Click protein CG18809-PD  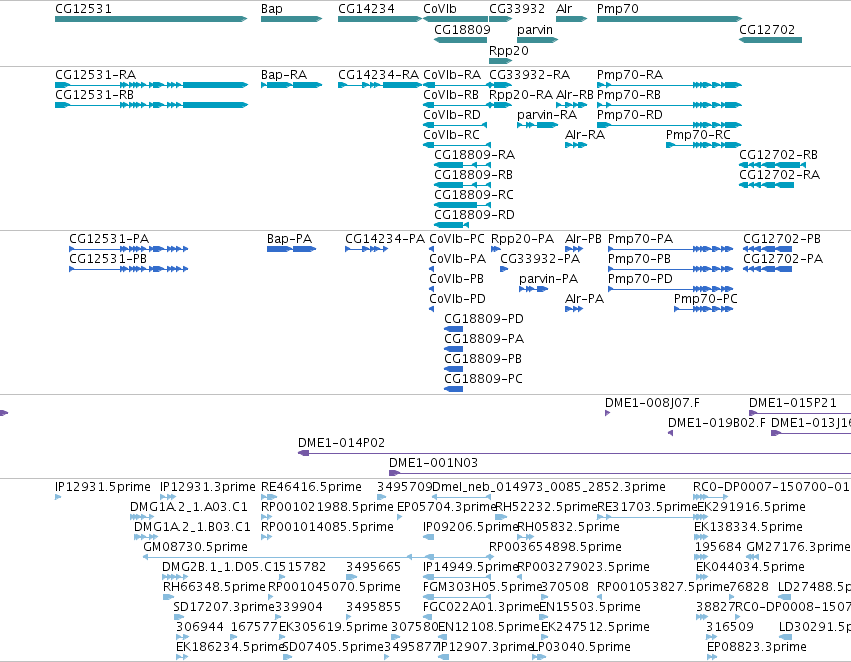point(454,329)
